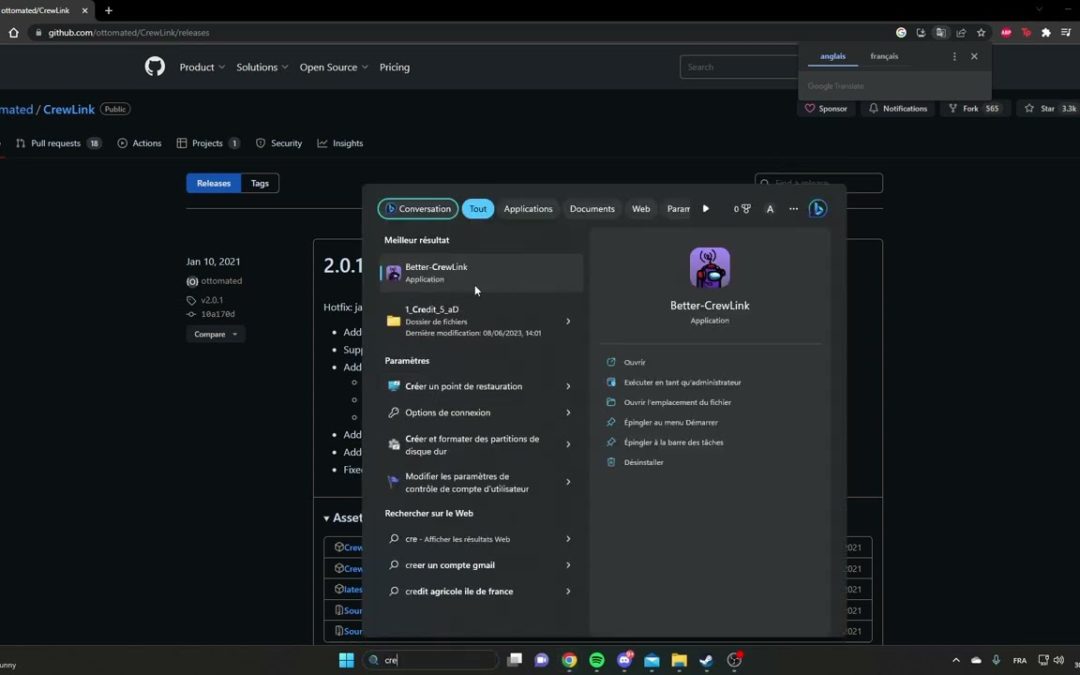Viewport: 1080px width, 675px height.
Task: Open the Product menu on GitHub
Action: (x=202, y=67)
